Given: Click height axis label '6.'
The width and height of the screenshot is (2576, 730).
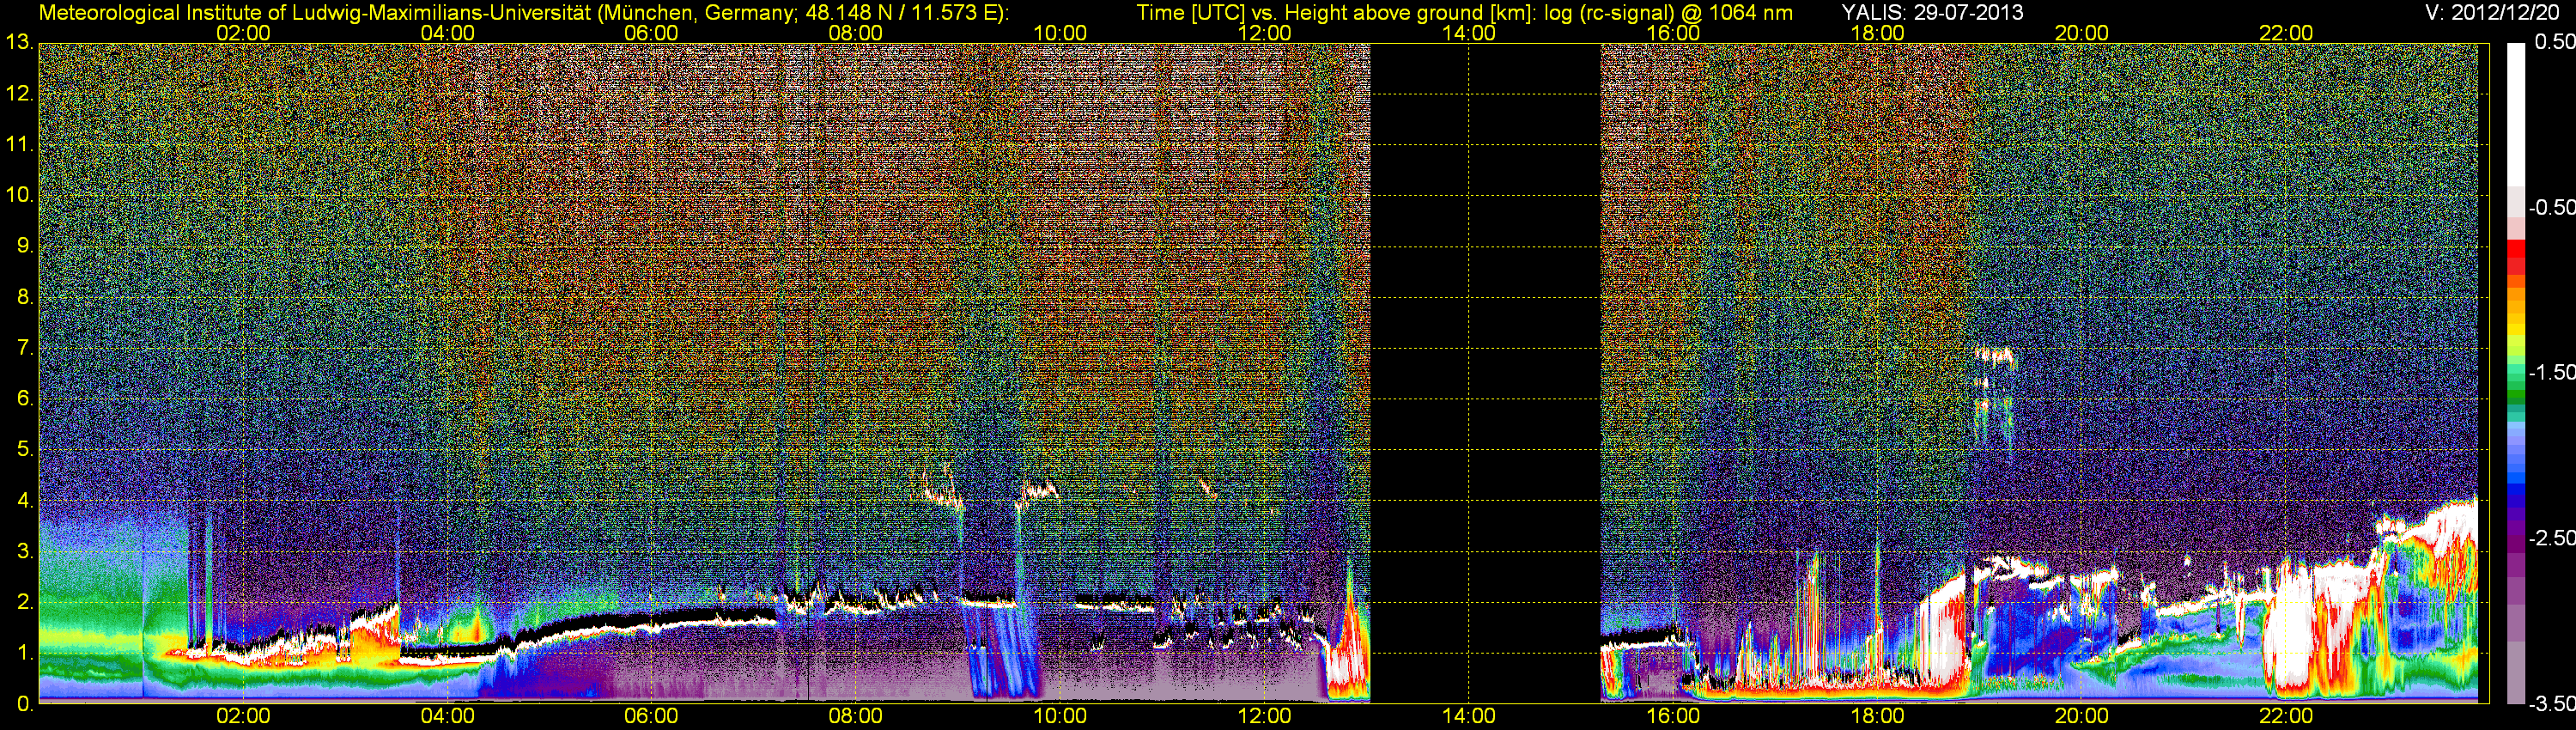Looking at the screenshot, I should coord(25,398).
